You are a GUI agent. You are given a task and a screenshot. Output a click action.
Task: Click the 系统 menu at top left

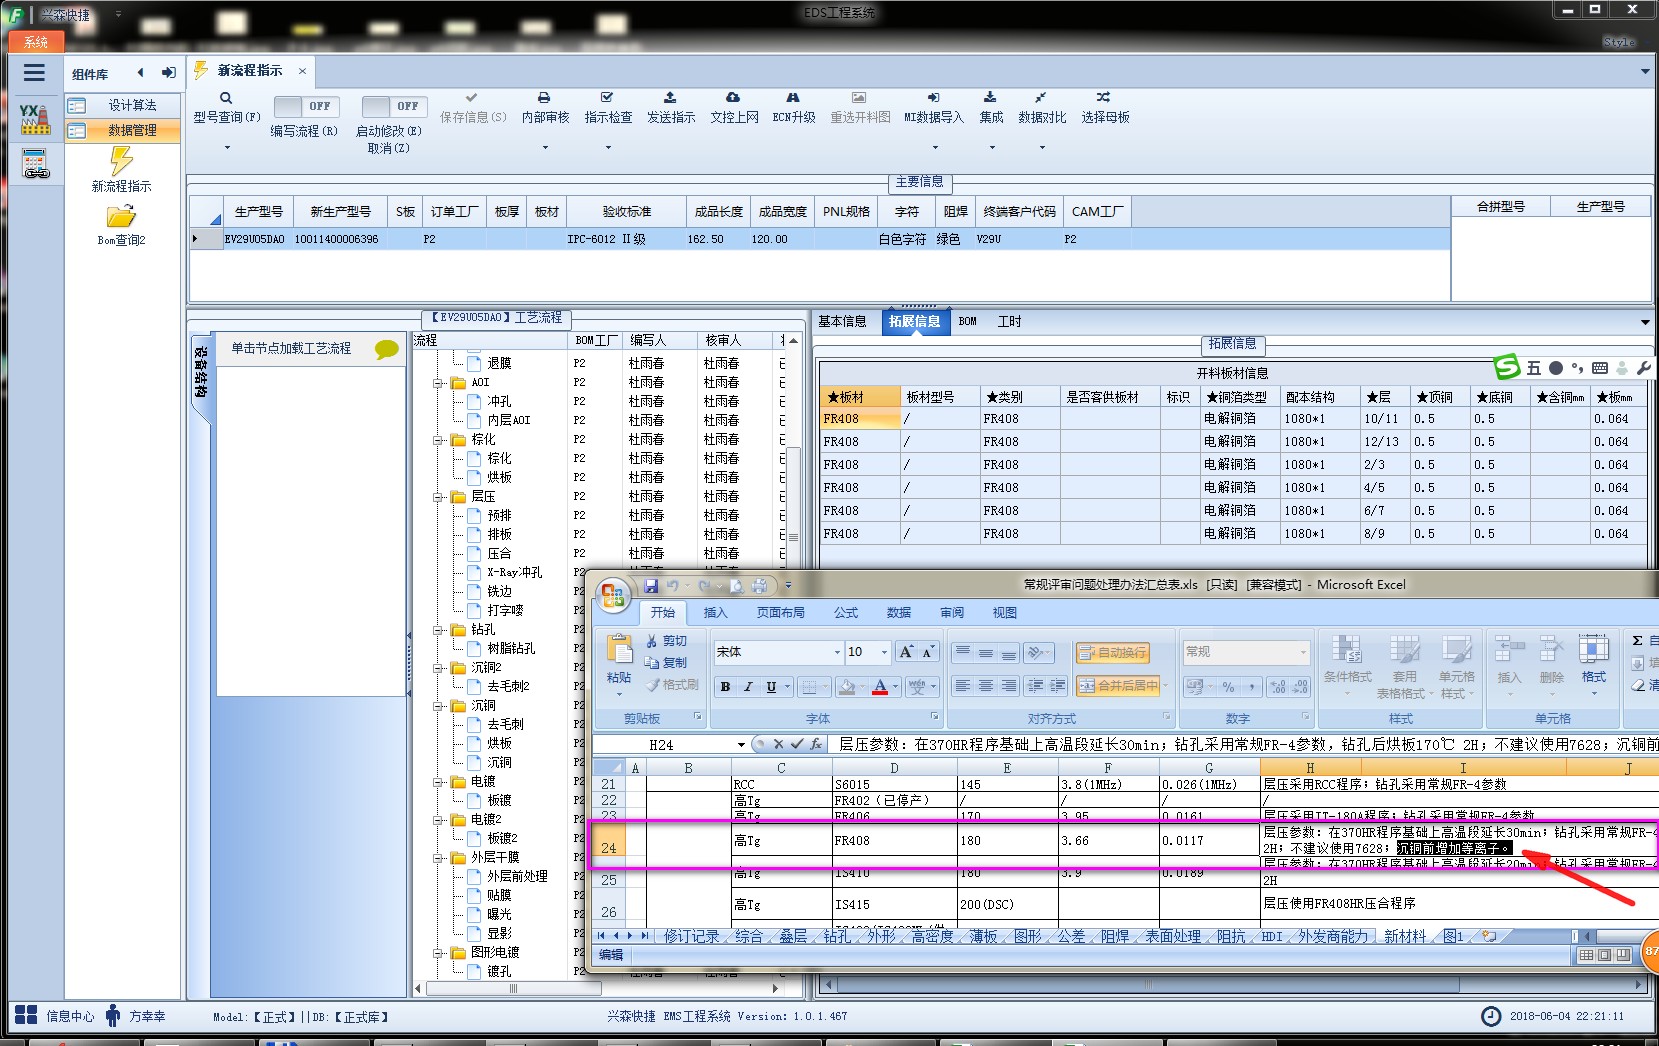36,42
